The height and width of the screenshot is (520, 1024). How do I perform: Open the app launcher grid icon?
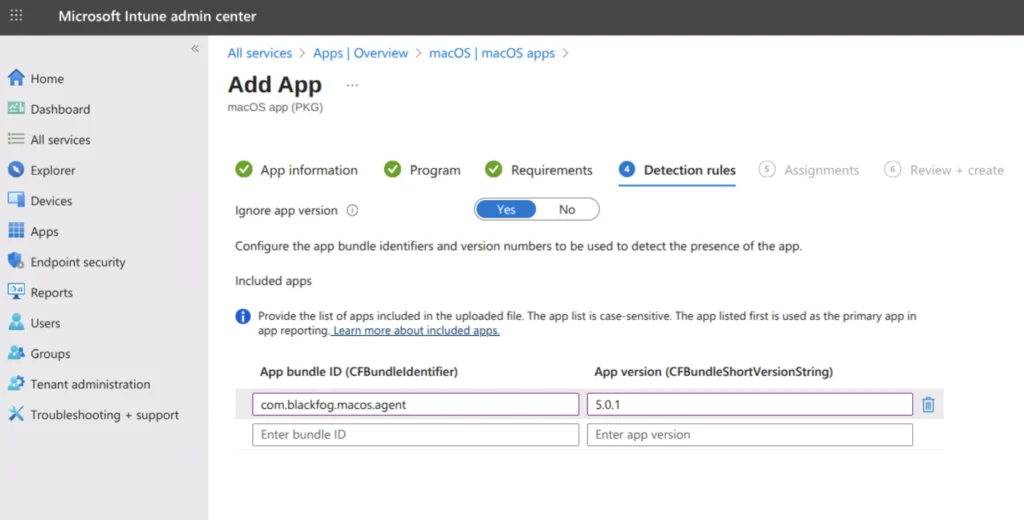pos(16,16)
